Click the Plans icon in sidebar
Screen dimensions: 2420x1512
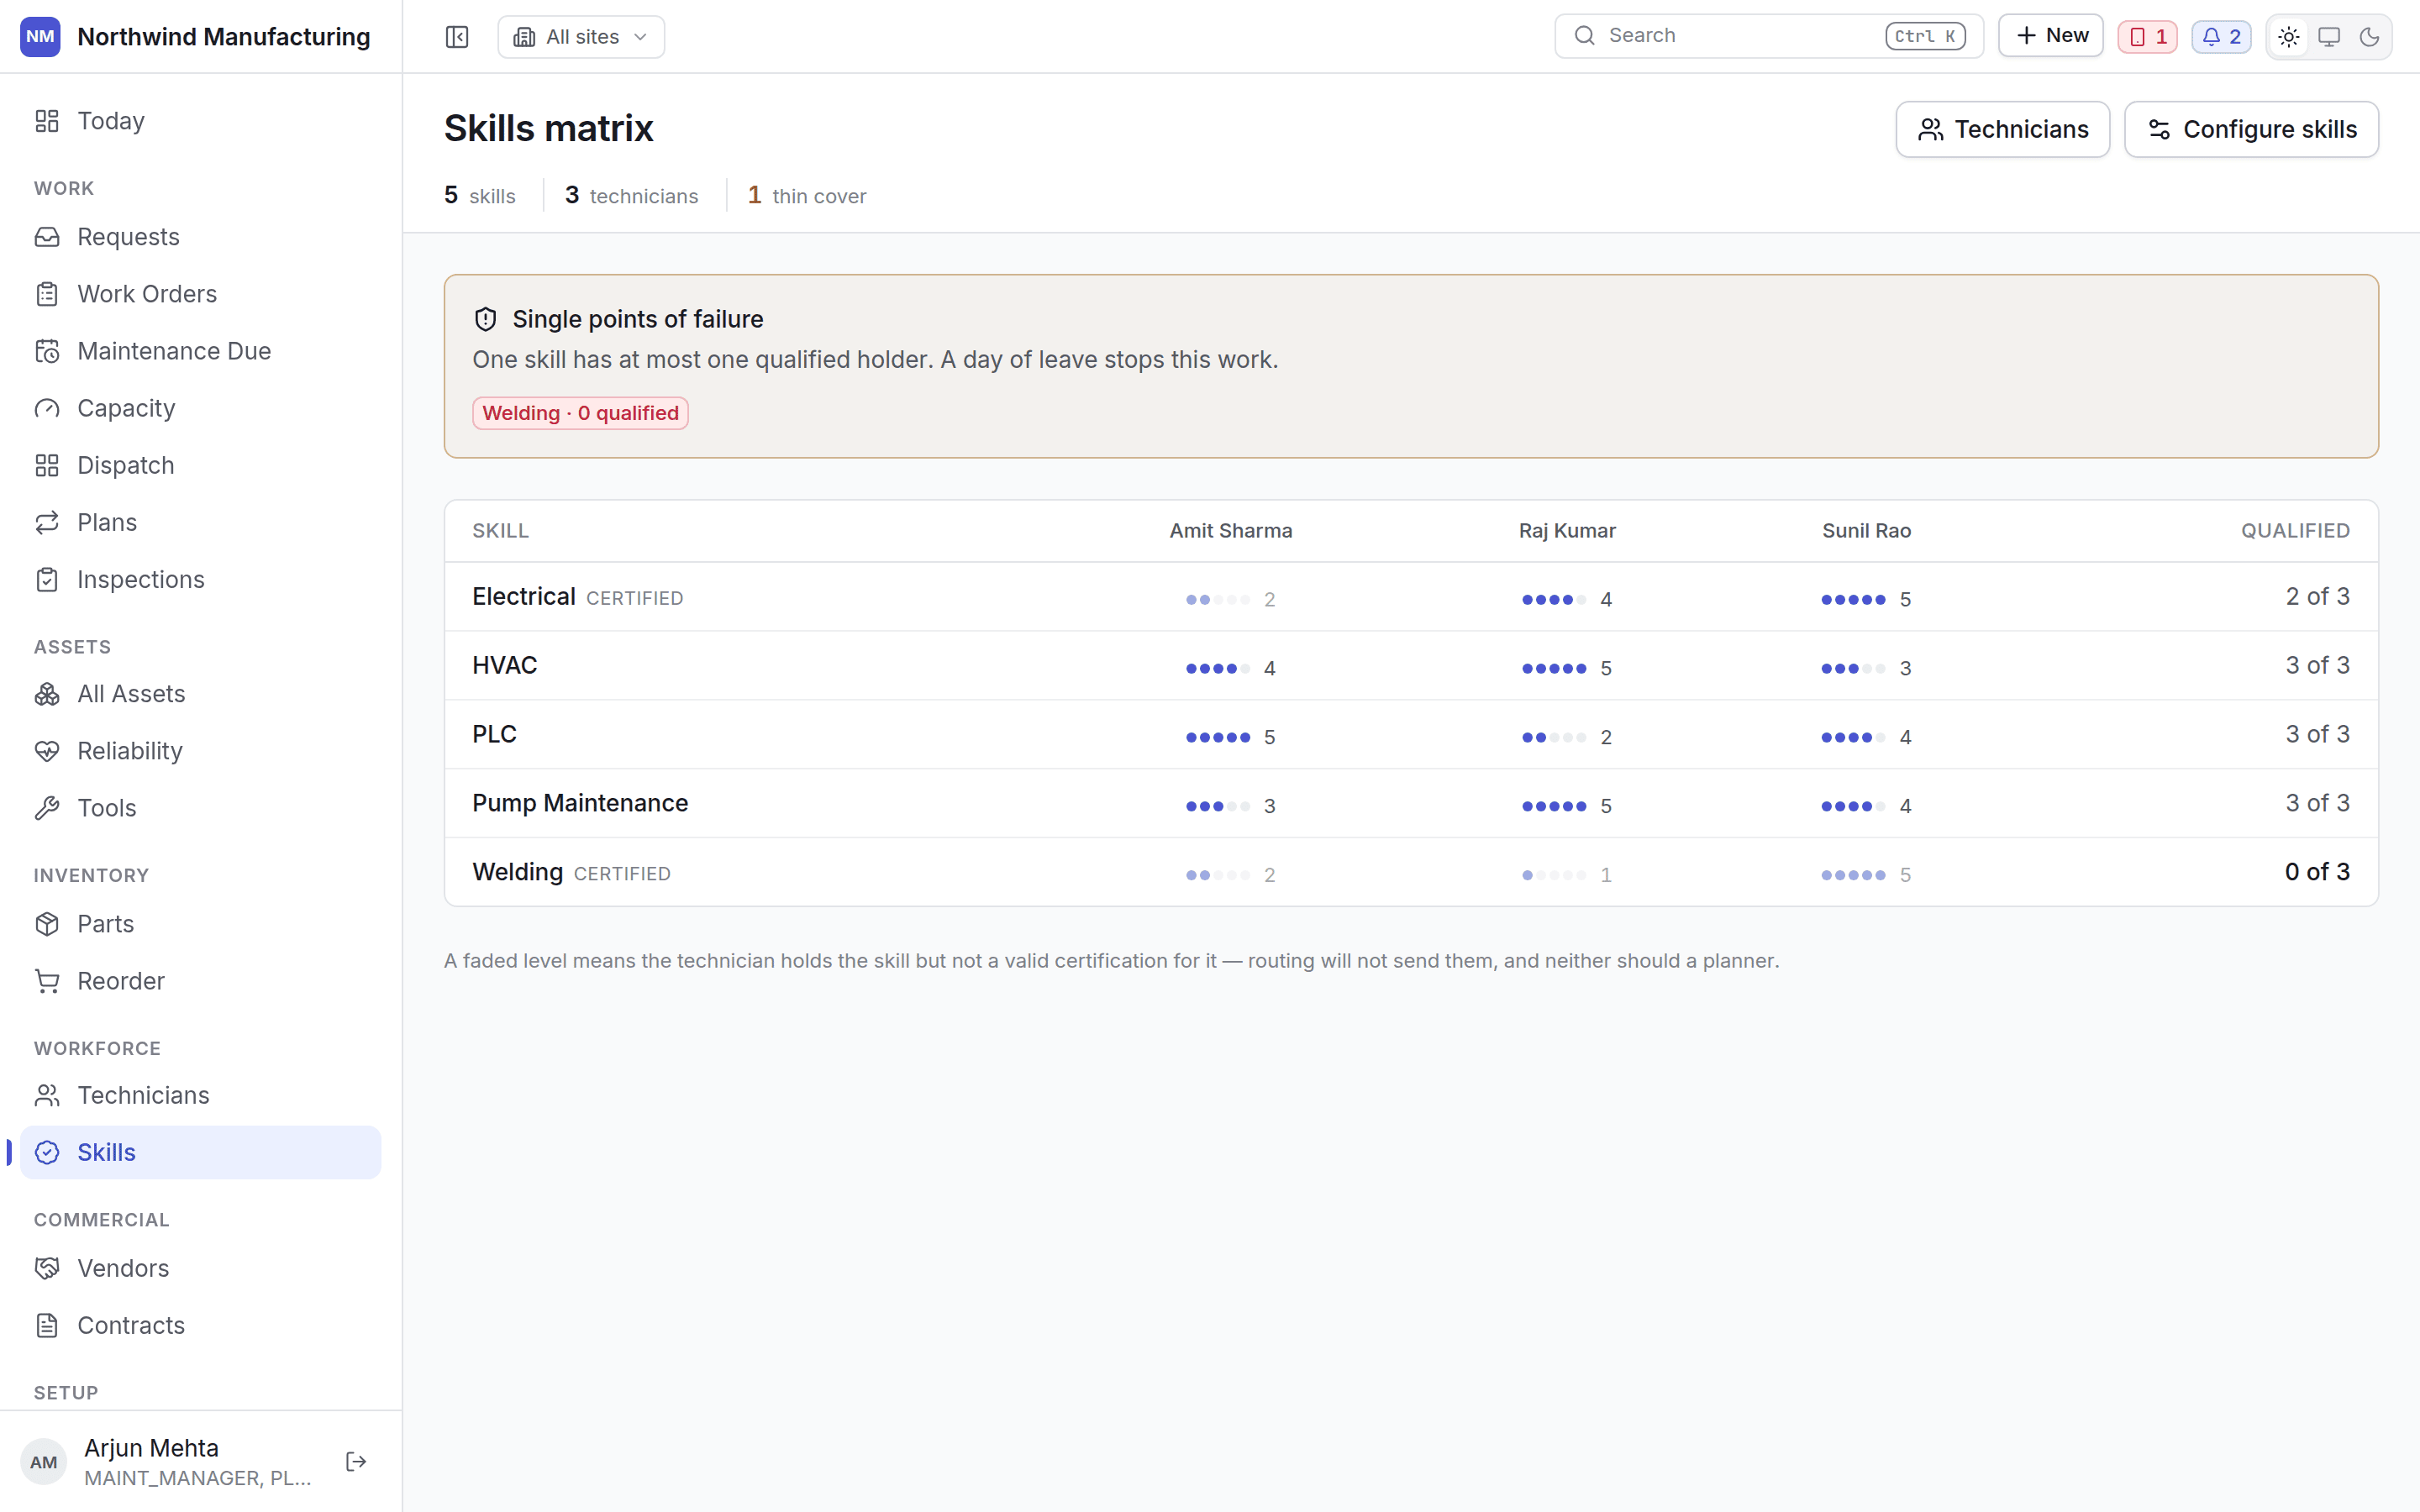pos(47,522)
